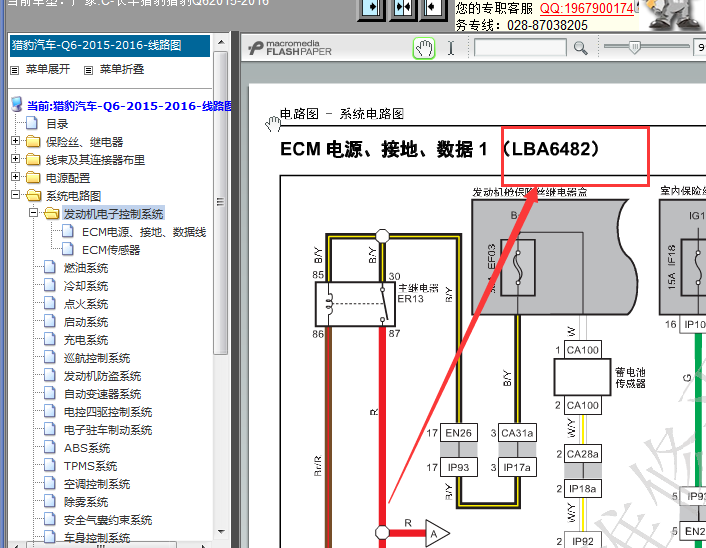The width and height of the screenshot is (706, 548).
Task: Click 菜单折叠 to collapse all menus
Action: click(x=122, y=69)
